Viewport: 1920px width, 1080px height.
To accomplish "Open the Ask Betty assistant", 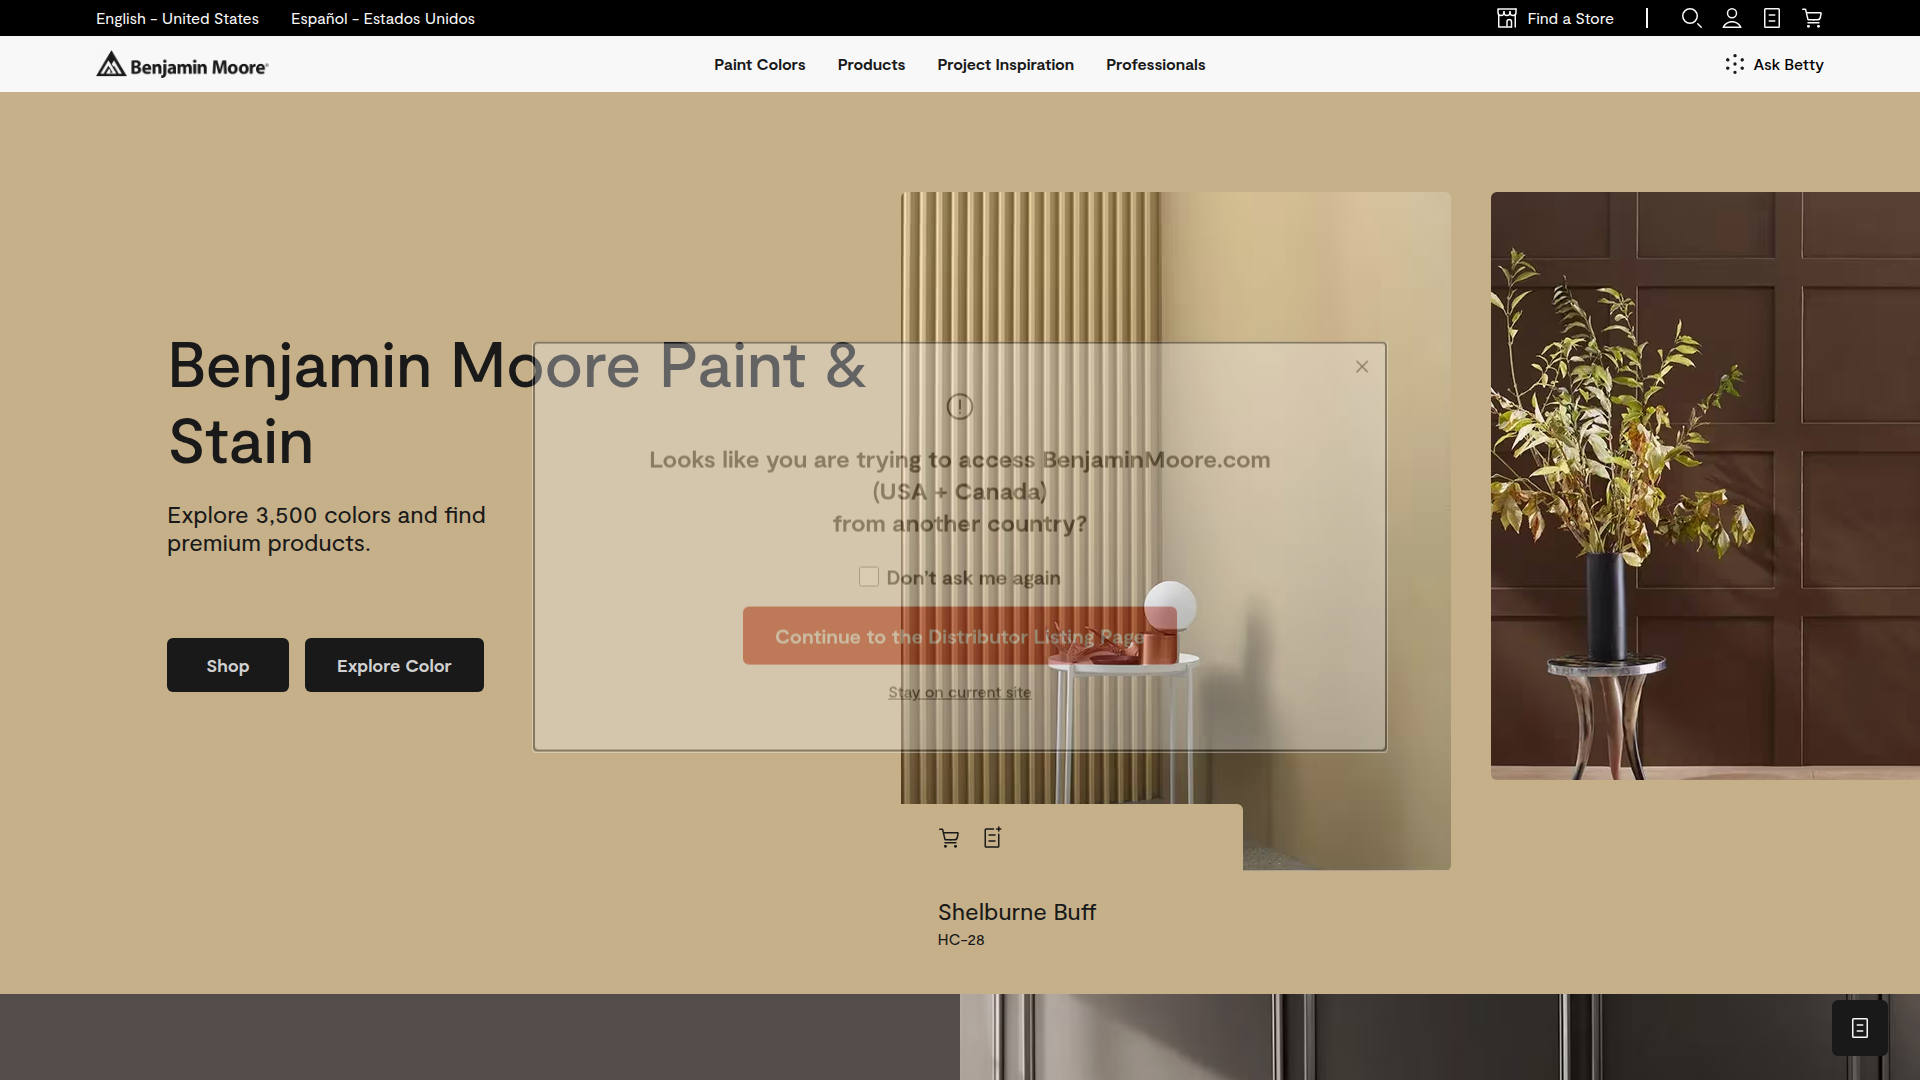I will [1774, 64].
